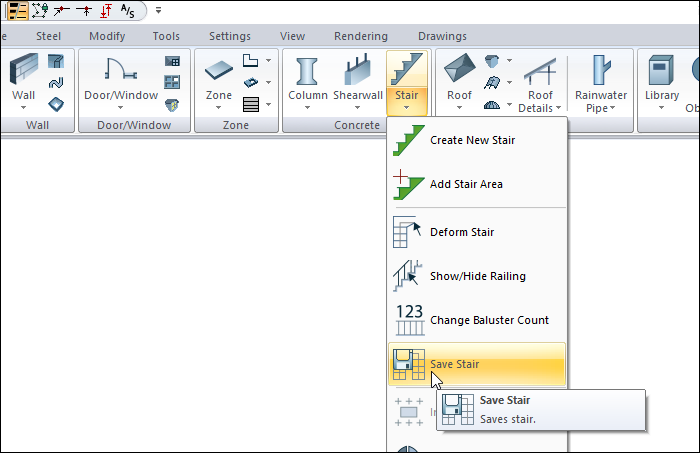Expand the Quick Access Toolbar customize arrow
700x453 pixels.
(158, 11)
